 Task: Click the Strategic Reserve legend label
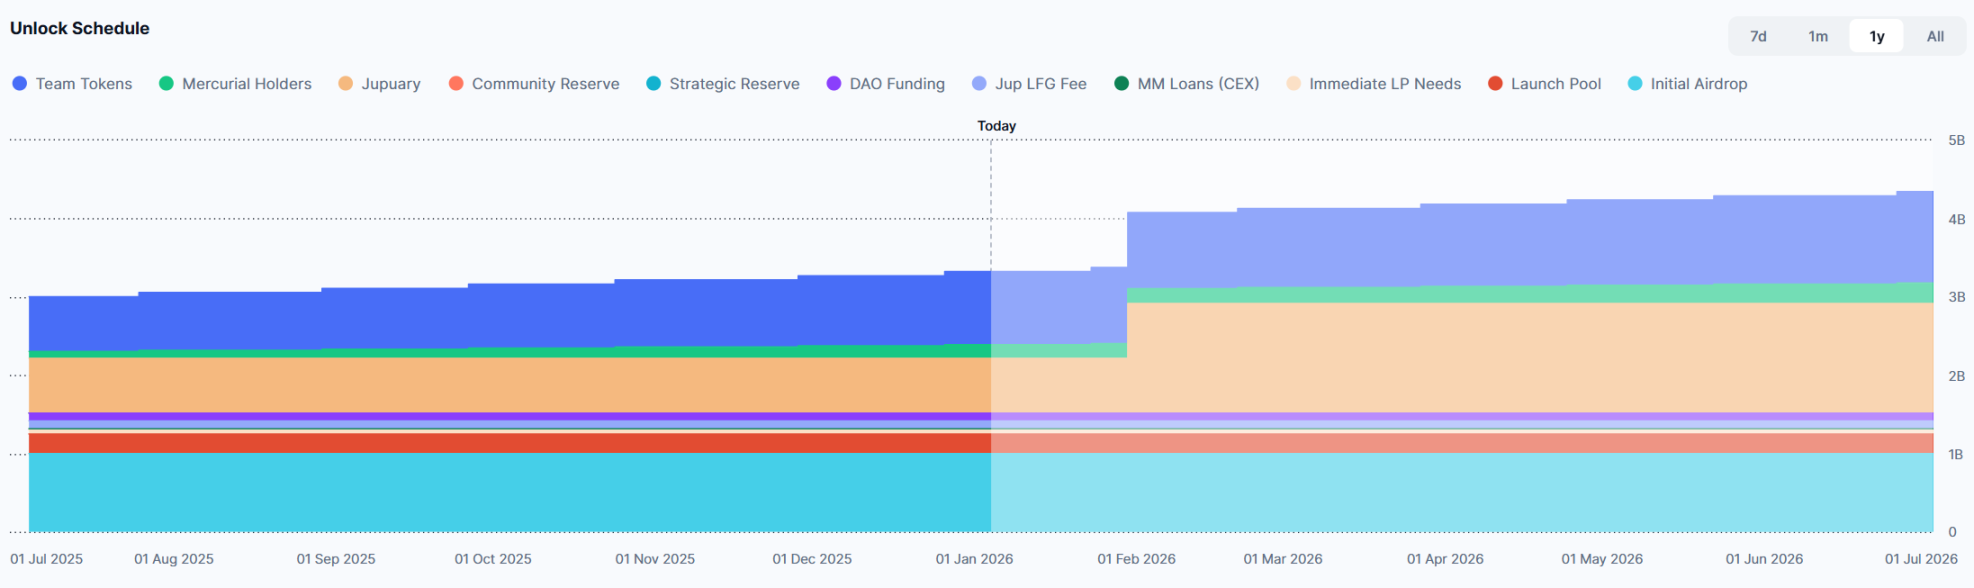(734, 84)
